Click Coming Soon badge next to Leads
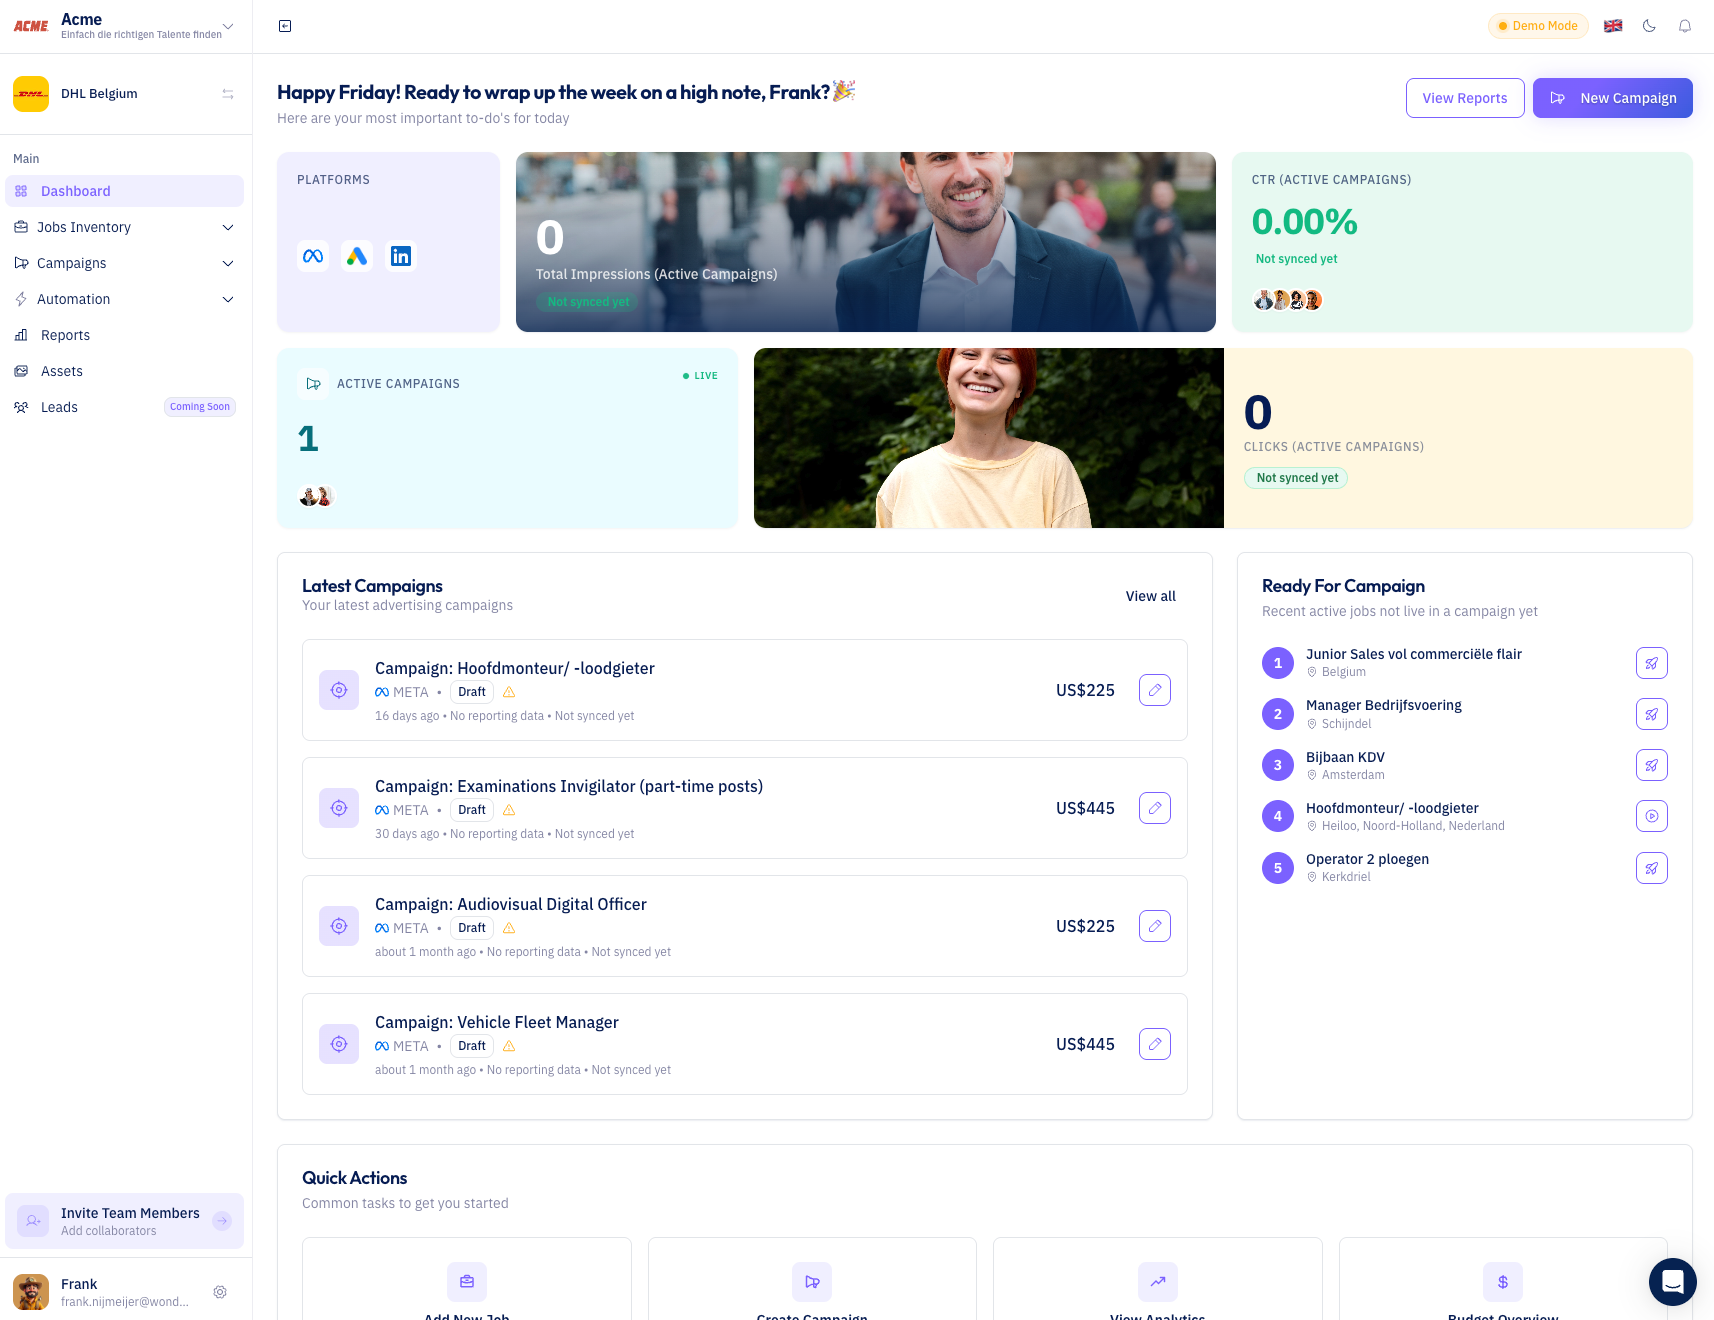This screenshot has height=1320, width=1714. 200,407
